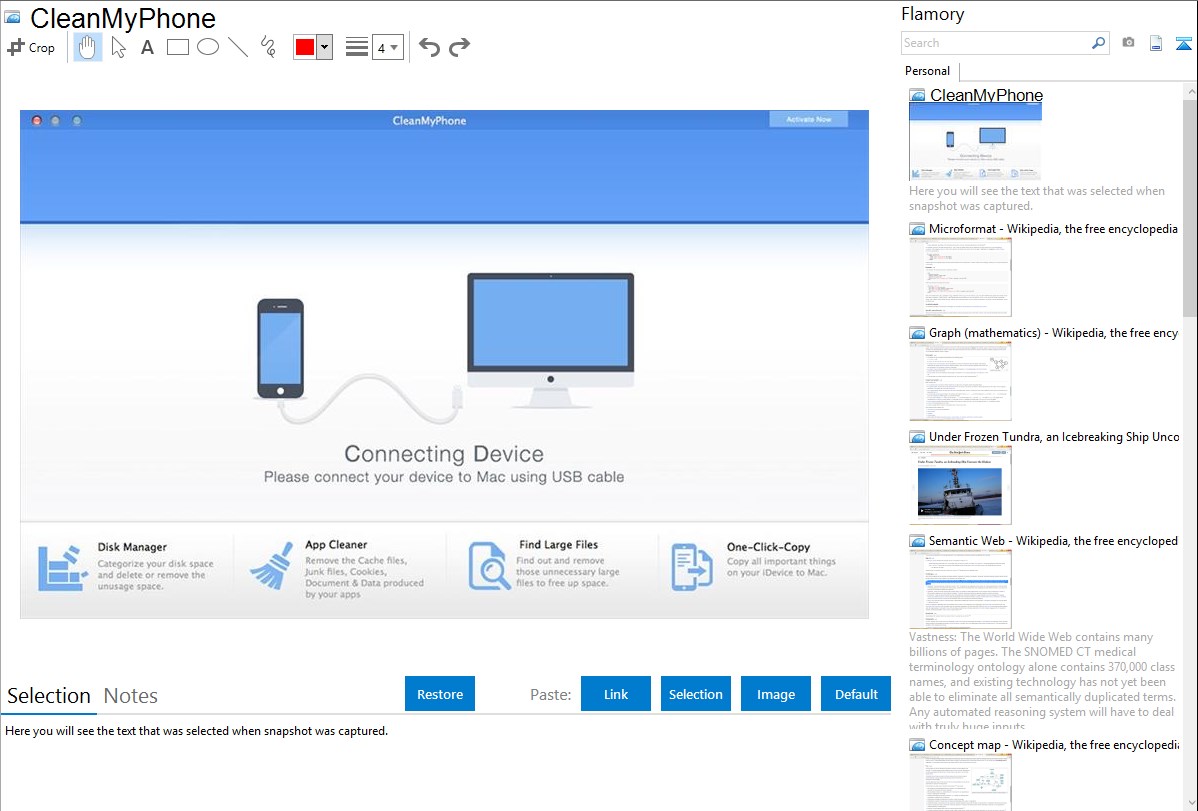Select the icebreaking ship thumbnail
The height and width of the screenshot is (811, 1198).
pyautogui.click(x=960, y=485)
